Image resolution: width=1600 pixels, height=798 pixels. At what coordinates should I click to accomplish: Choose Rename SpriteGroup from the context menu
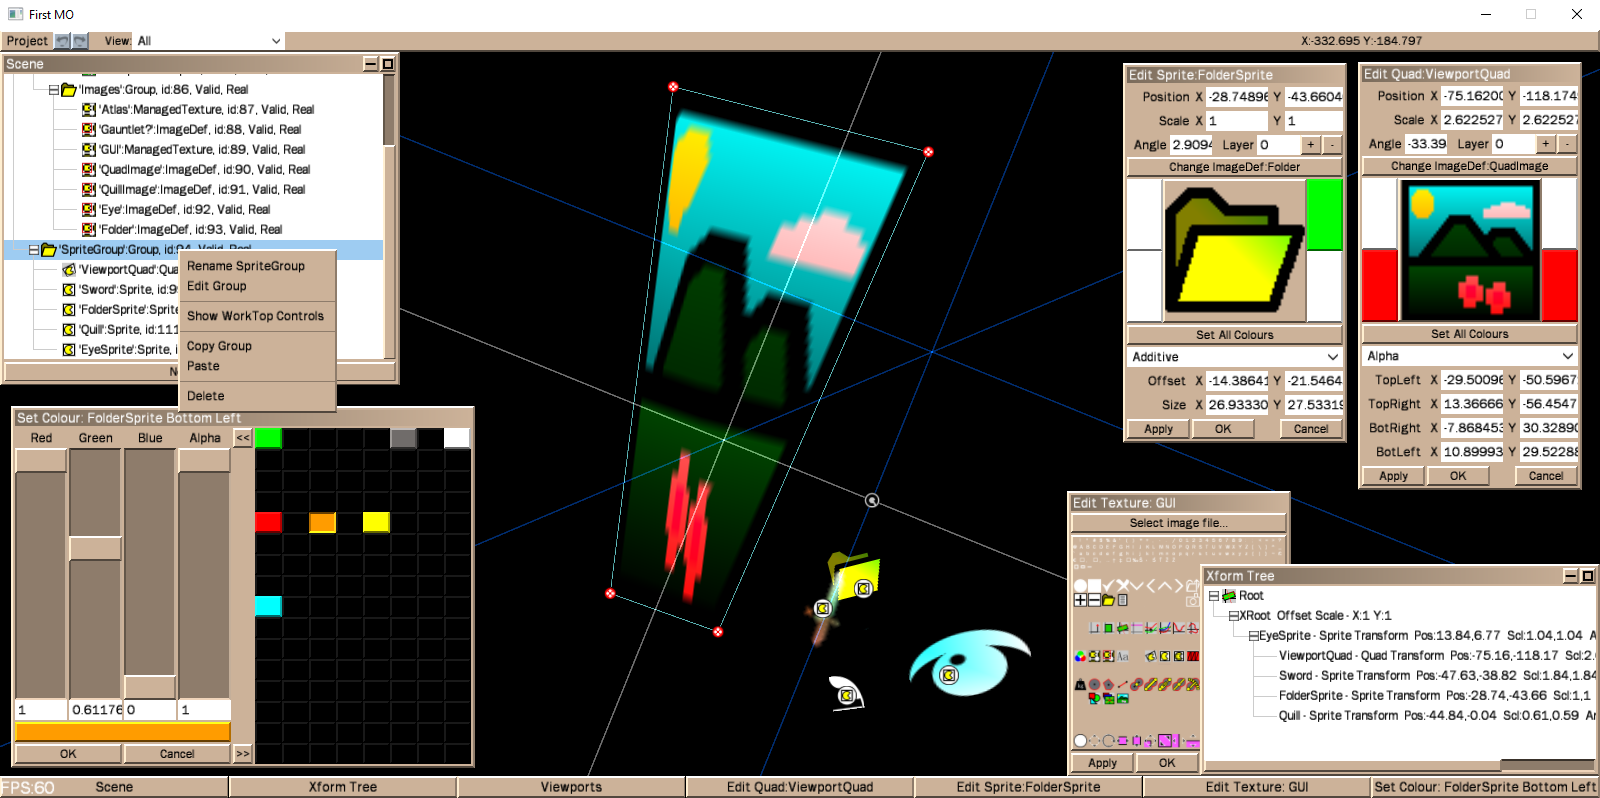click(x=246, y=266)
